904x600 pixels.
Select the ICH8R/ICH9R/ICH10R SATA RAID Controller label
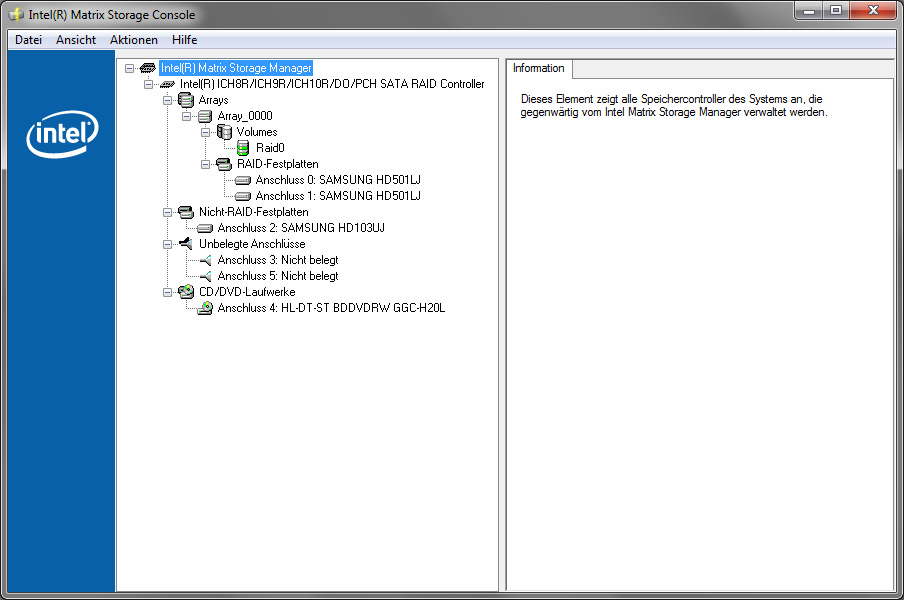point(332,84)
